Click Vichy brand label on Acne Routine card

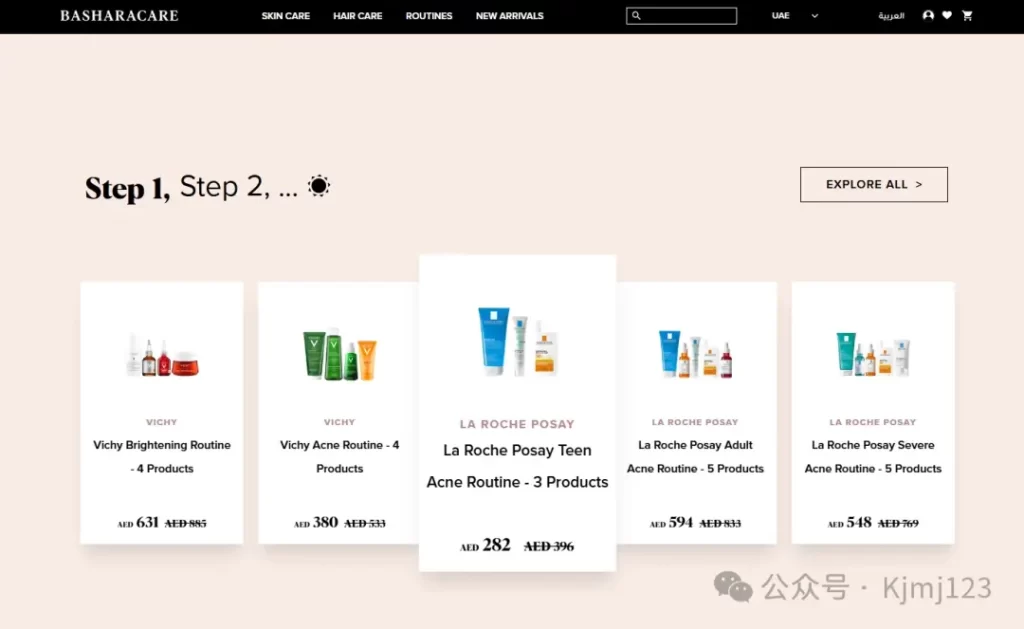point(340,422)
